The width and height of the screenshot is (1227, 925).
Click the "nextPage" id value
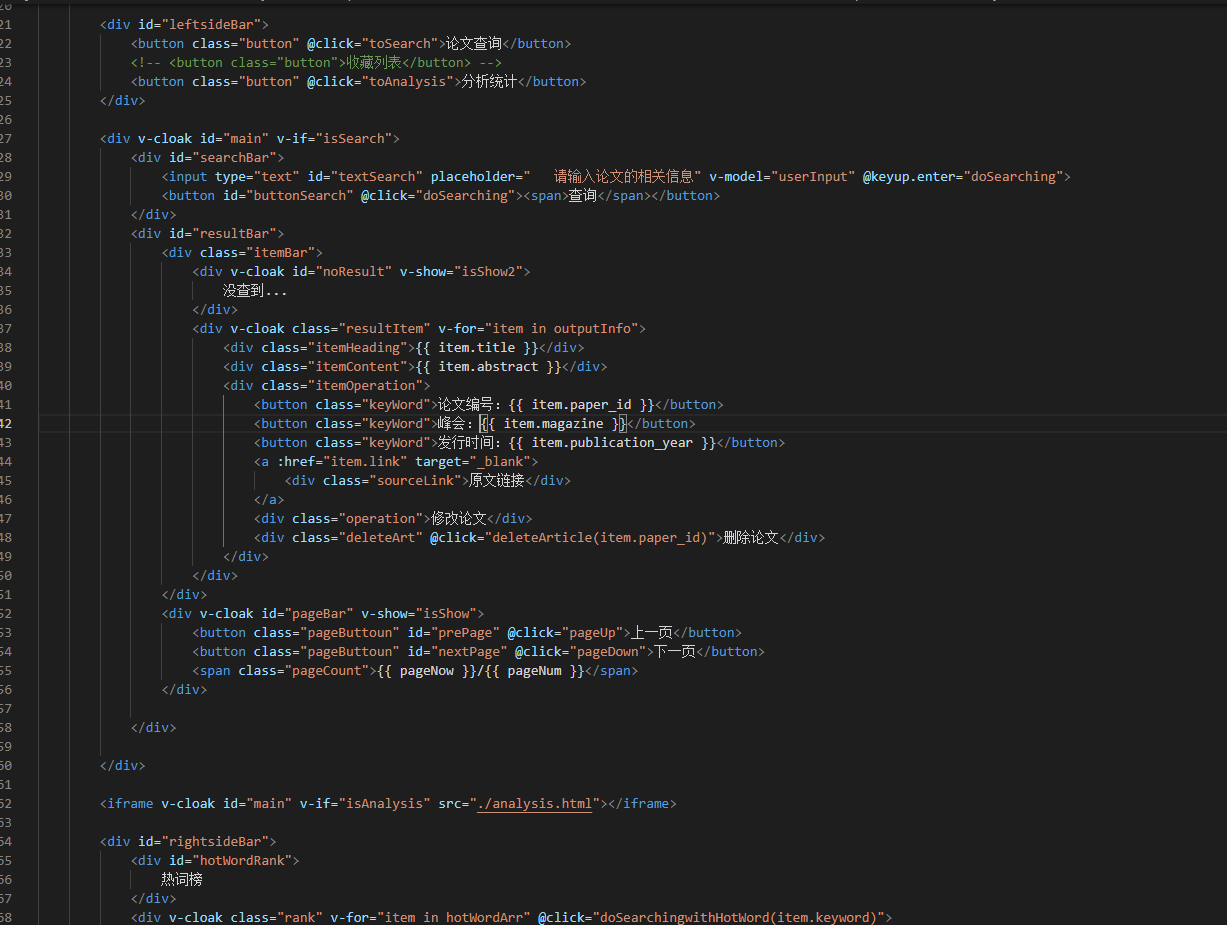pos(469,651)
